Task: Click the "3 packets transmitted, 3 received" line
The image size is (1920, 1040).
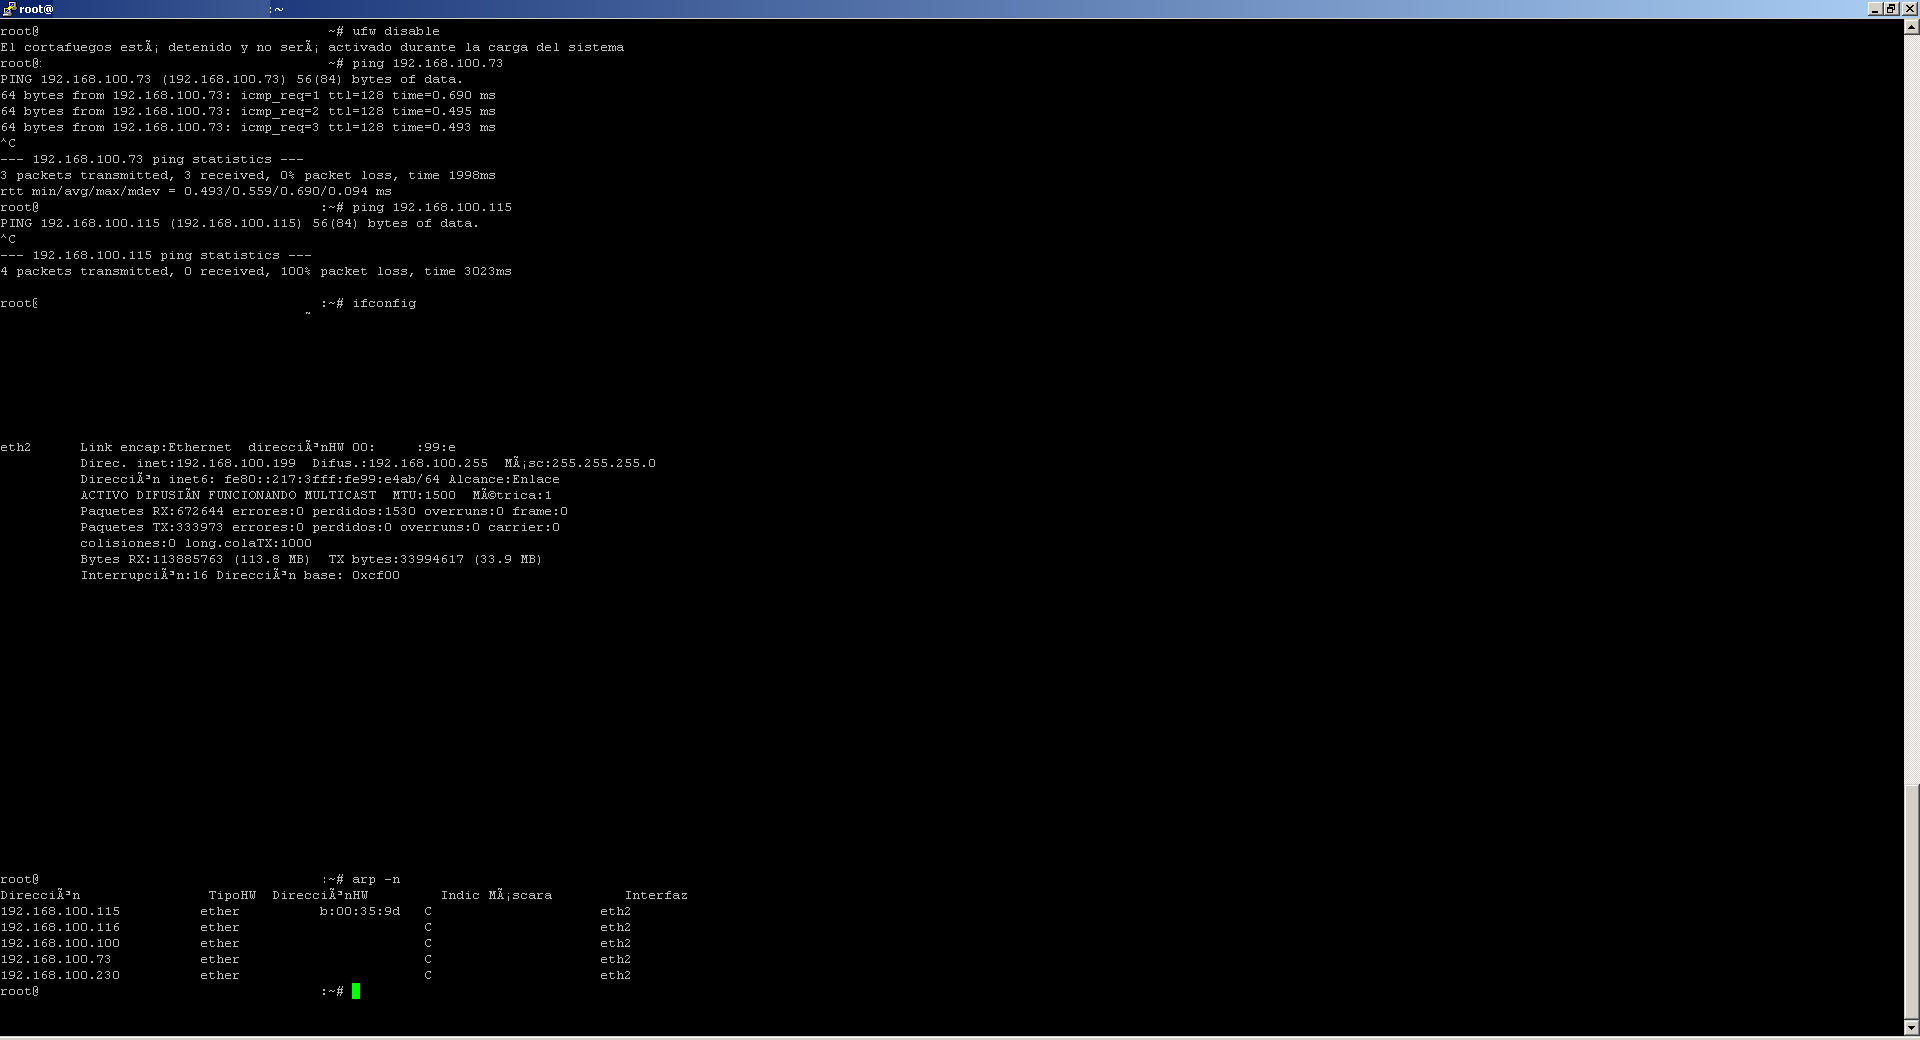Action: click(248, 175)
